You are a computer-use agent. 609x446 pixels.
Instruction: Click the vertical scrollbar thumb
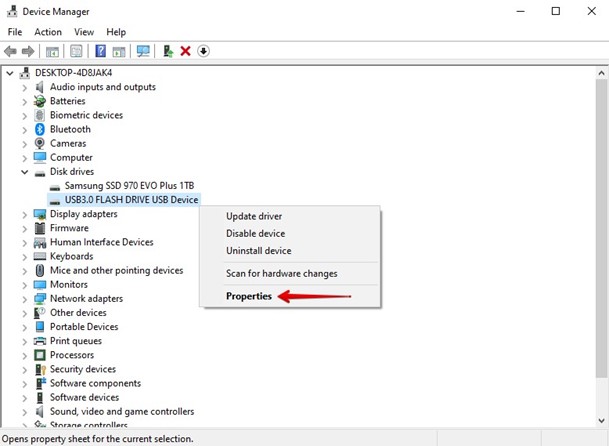point(601,228)
